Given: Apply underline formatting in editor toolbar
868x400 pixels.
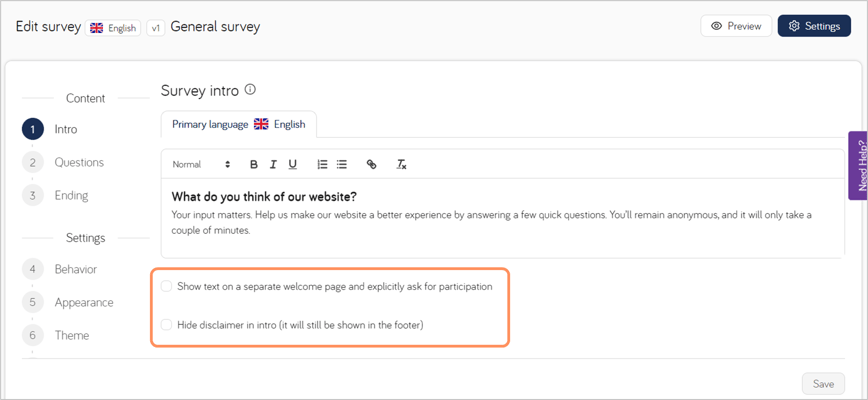Looking at the screenshot, I should click(292, 164).
